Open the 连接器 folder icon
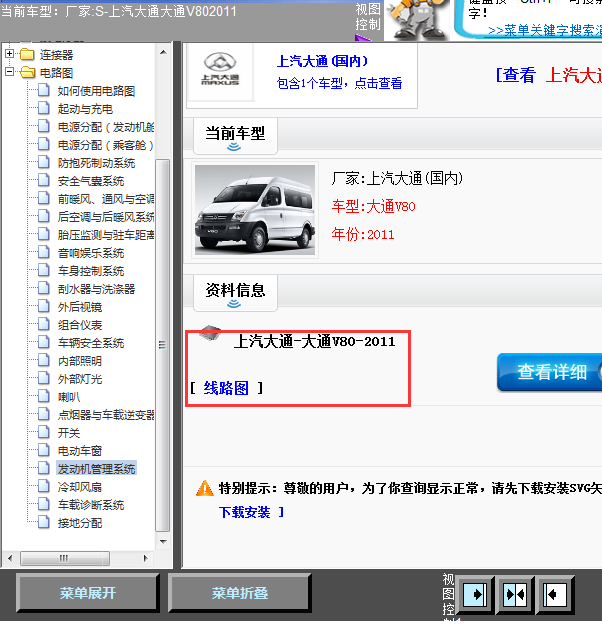The image size is (602, 624). pyautogui.click(x=27, y=54)
